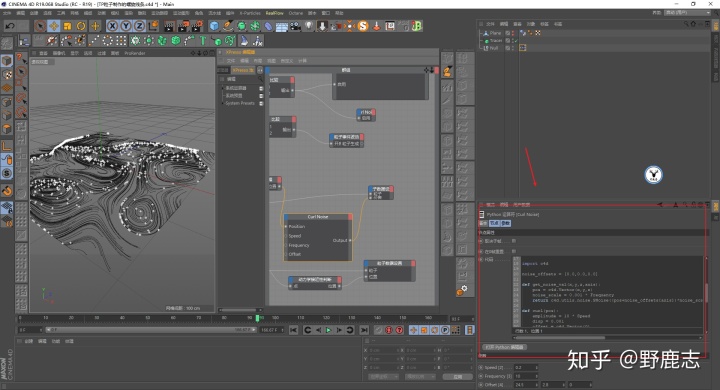Viewport: 720px width, 390px height.
Task: Render the current view with clapperboard icon
Action: click(170, 26)
